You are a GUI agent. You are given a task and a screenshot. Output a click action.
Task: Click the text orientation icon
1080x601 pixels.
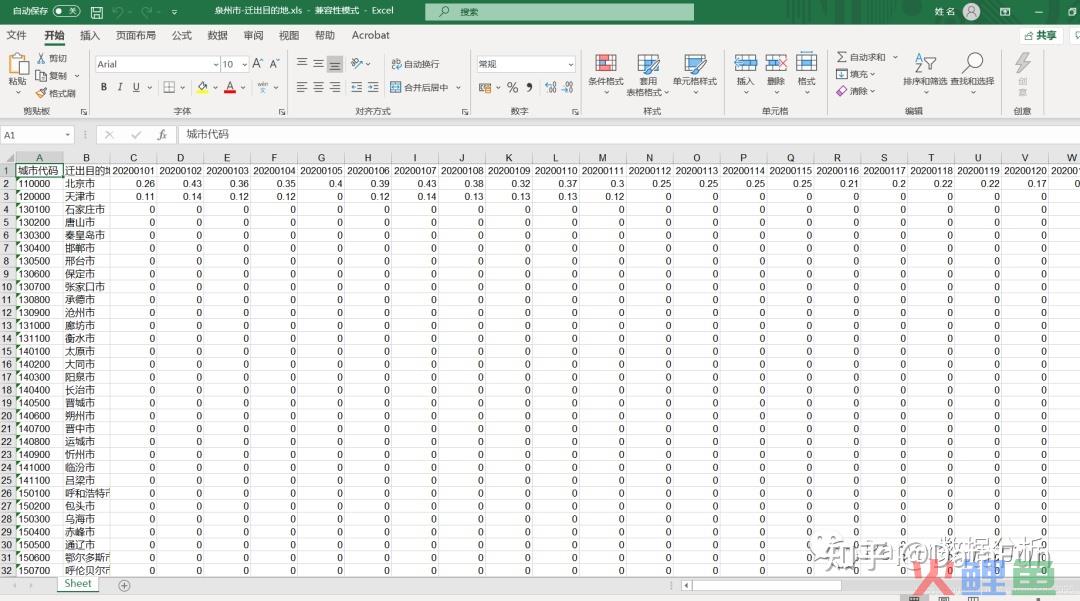pos(357,63)
